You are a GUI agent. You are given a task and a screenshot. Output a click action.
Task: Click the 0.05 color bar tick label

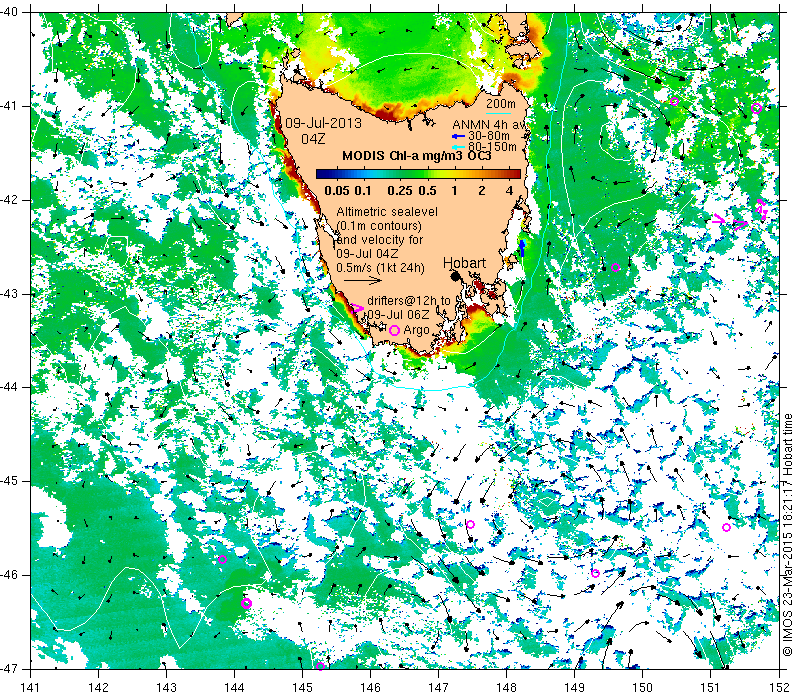tap(337, 191)
